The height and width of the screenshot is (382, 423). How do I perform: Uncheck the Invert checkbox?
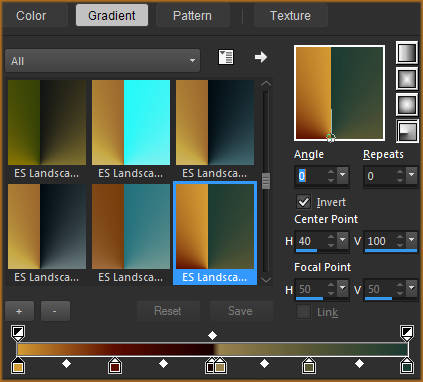point(304,202)
